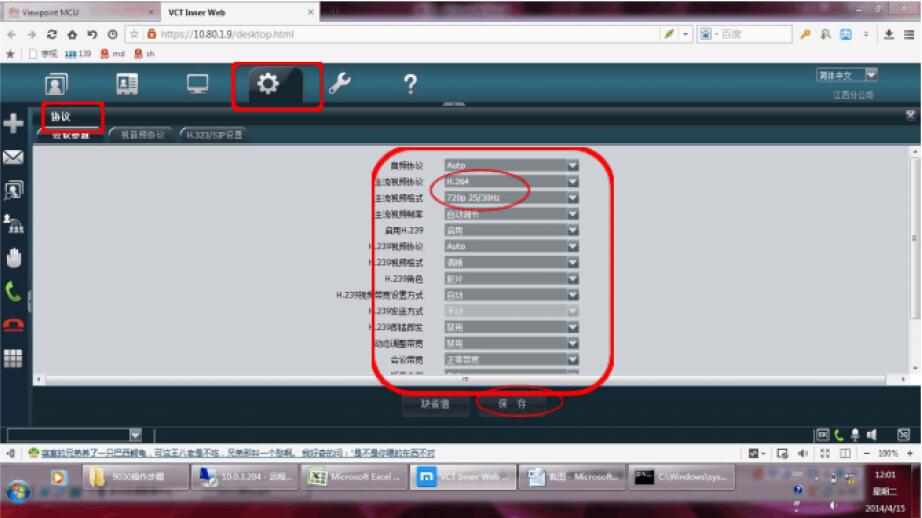Switch to the 视音频协议 tab
This screenshot has width=922, height=518.
pyautogui.click(x=138, y=134)
